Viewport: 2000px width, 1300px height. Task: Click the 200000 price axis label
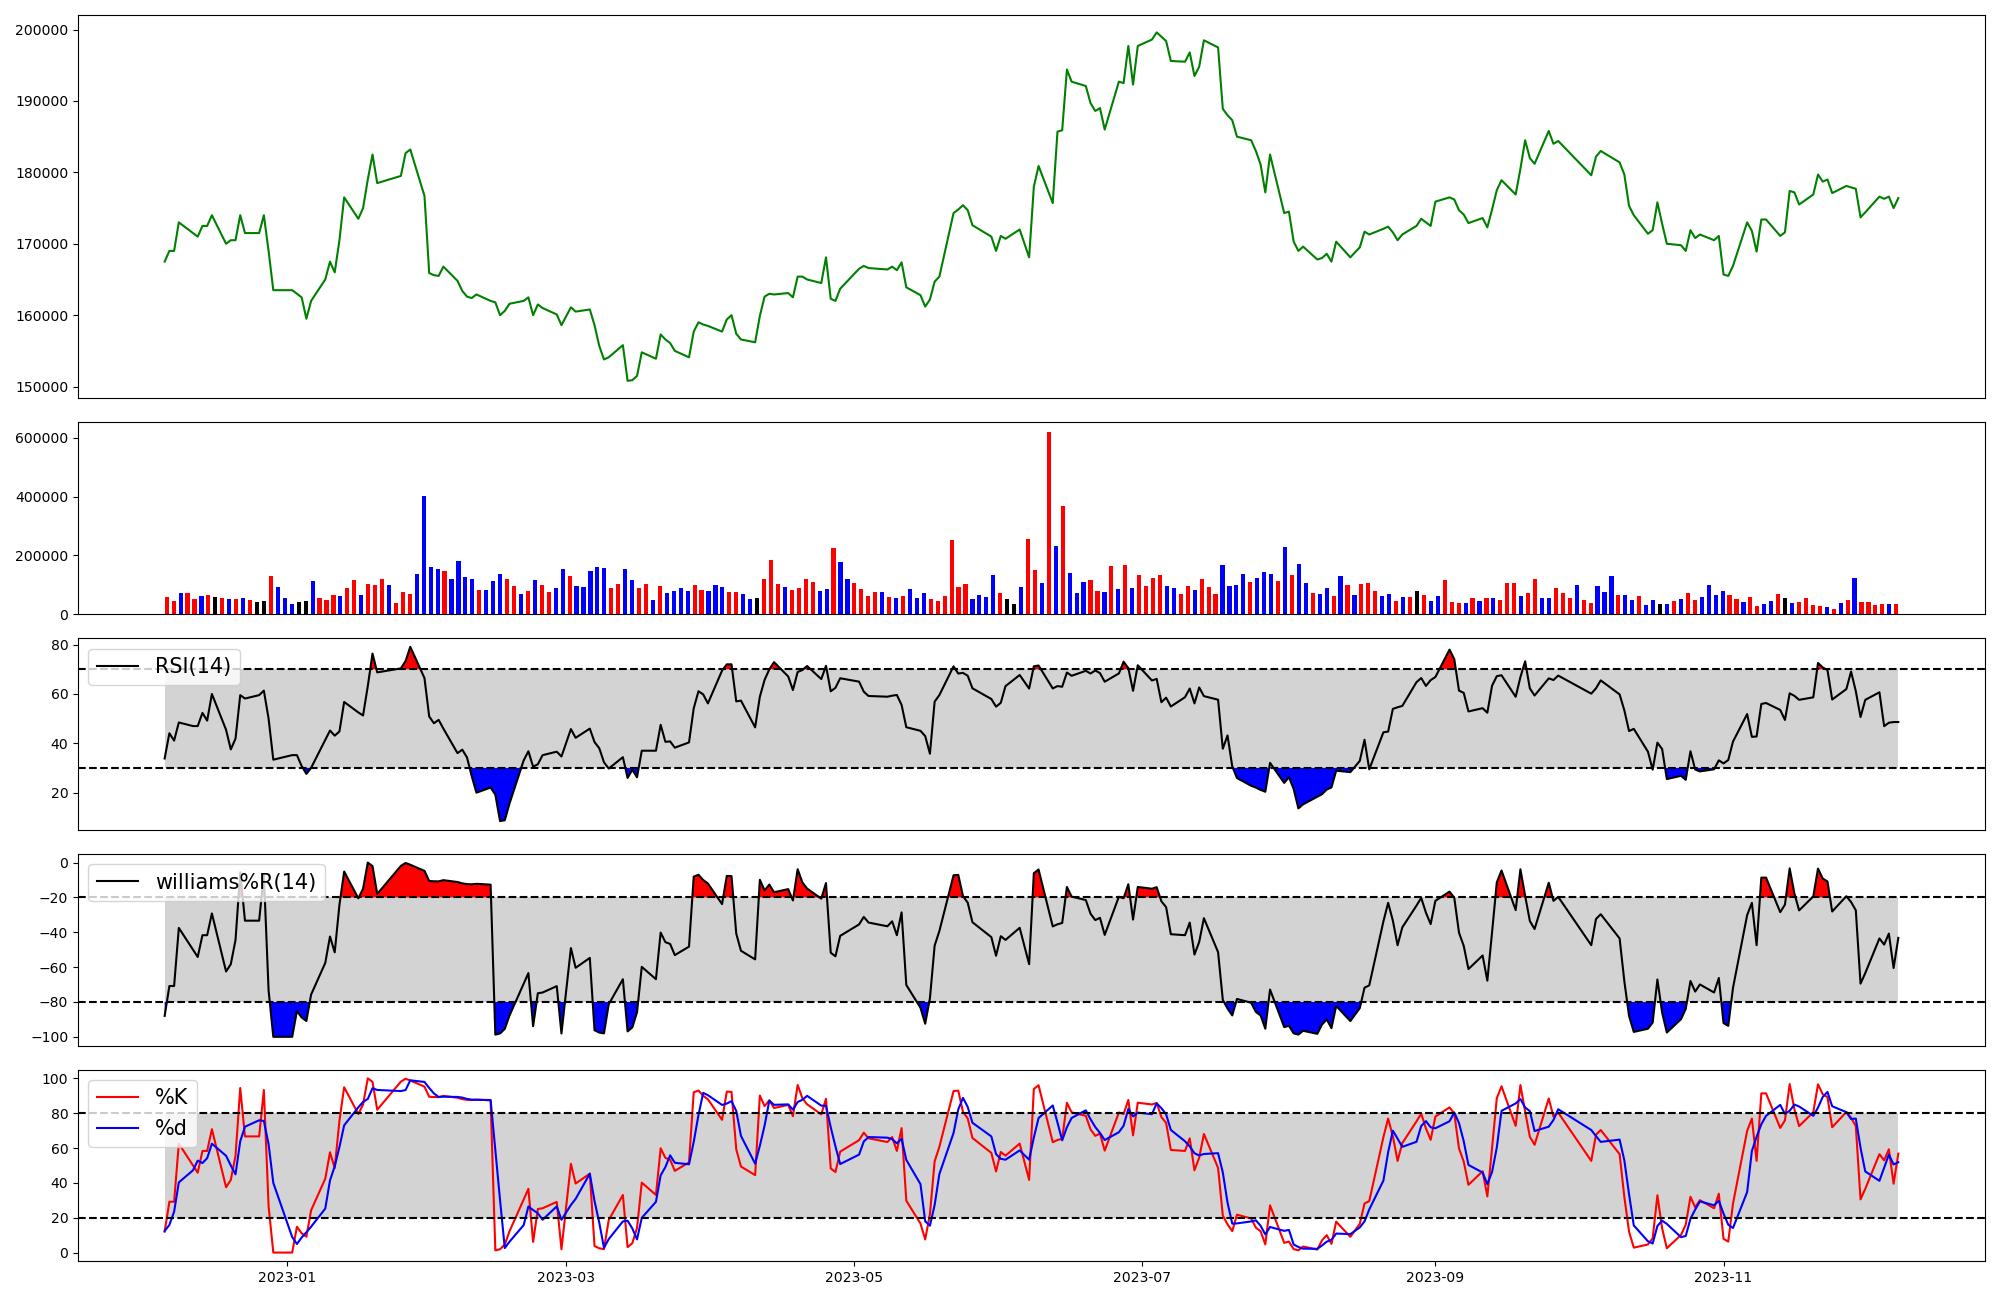coord(42,30)
